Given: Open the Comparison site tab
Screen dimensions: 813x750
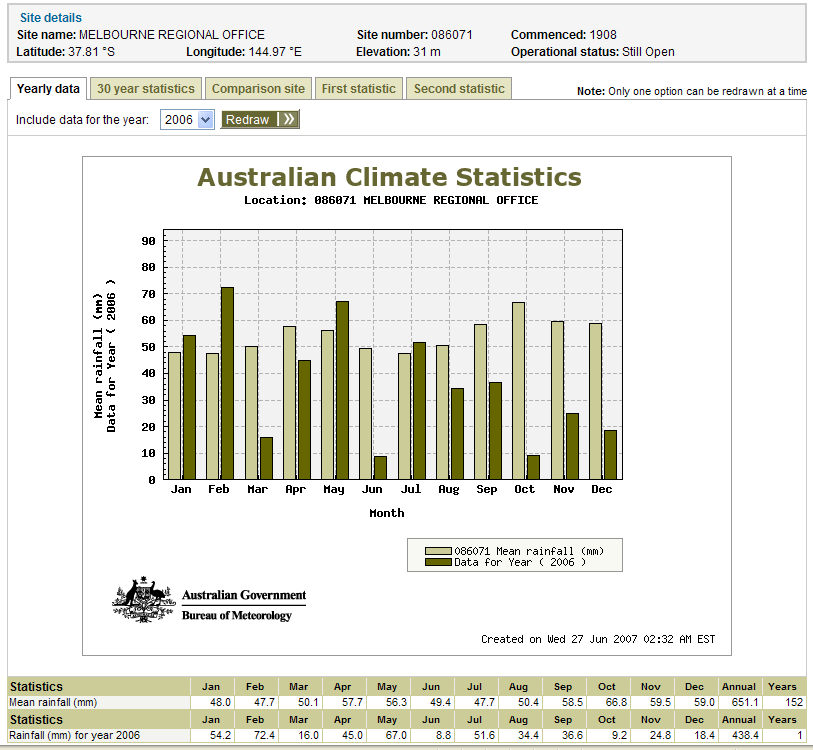Looking at the screenshot, I should tap(258, 89).
